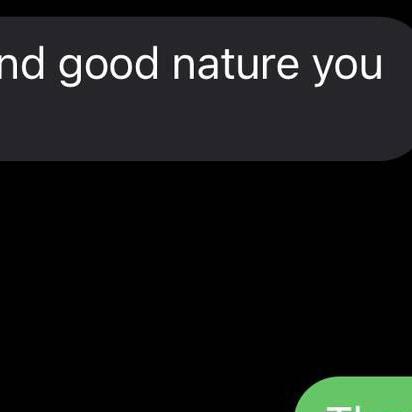Tap the rounded top-left corner of green bubble
412x412 pixels.
pyautogui.click(x=308, y=390)
